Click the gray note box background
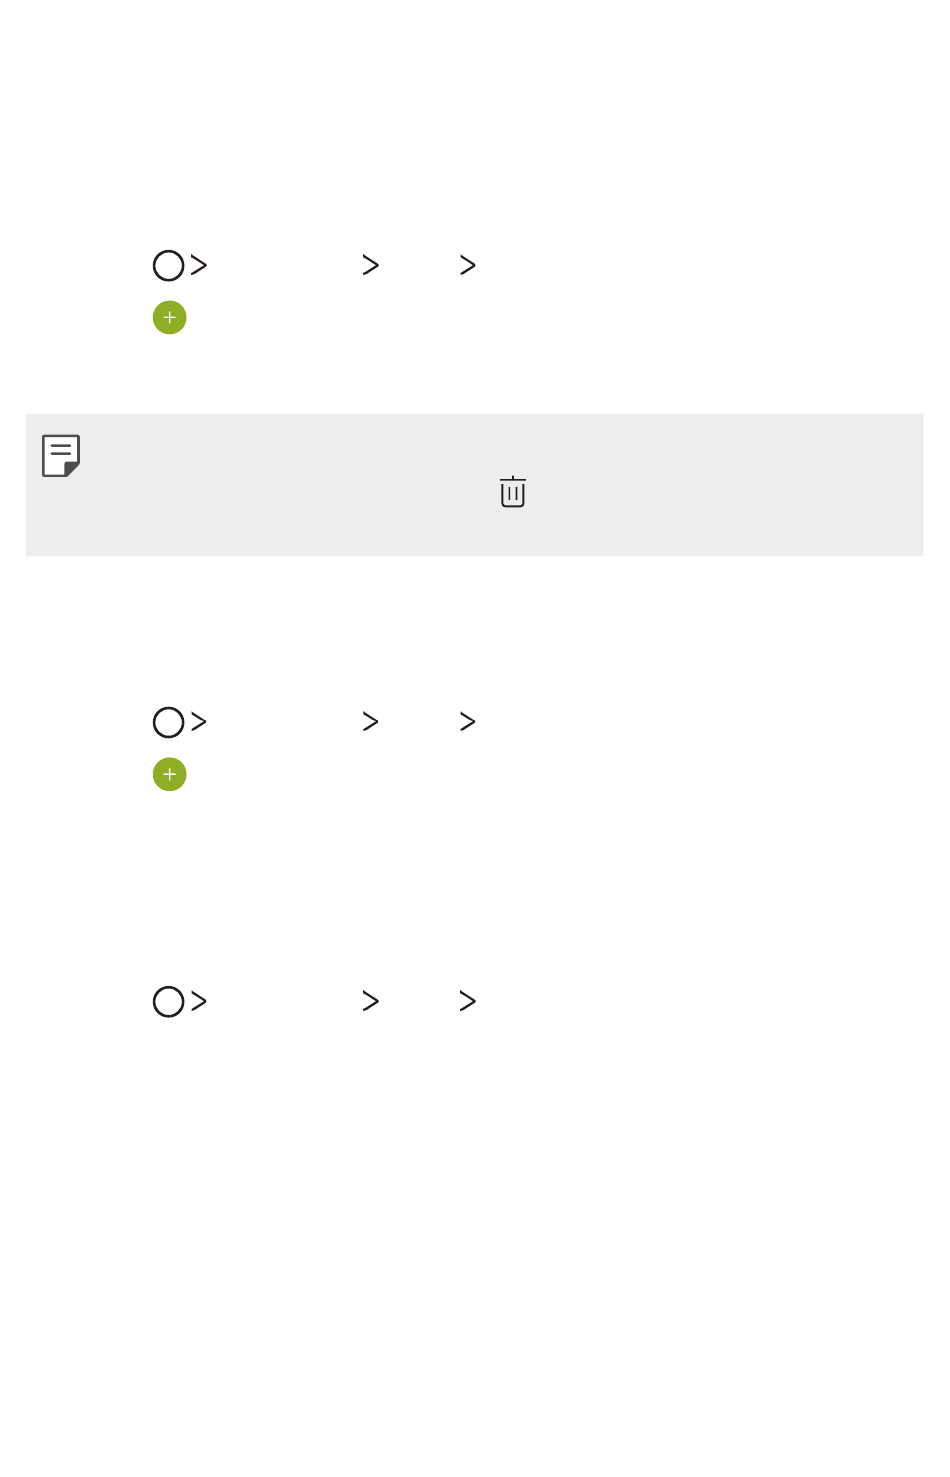The image size is (950, 1477). (x=474, y=485)
